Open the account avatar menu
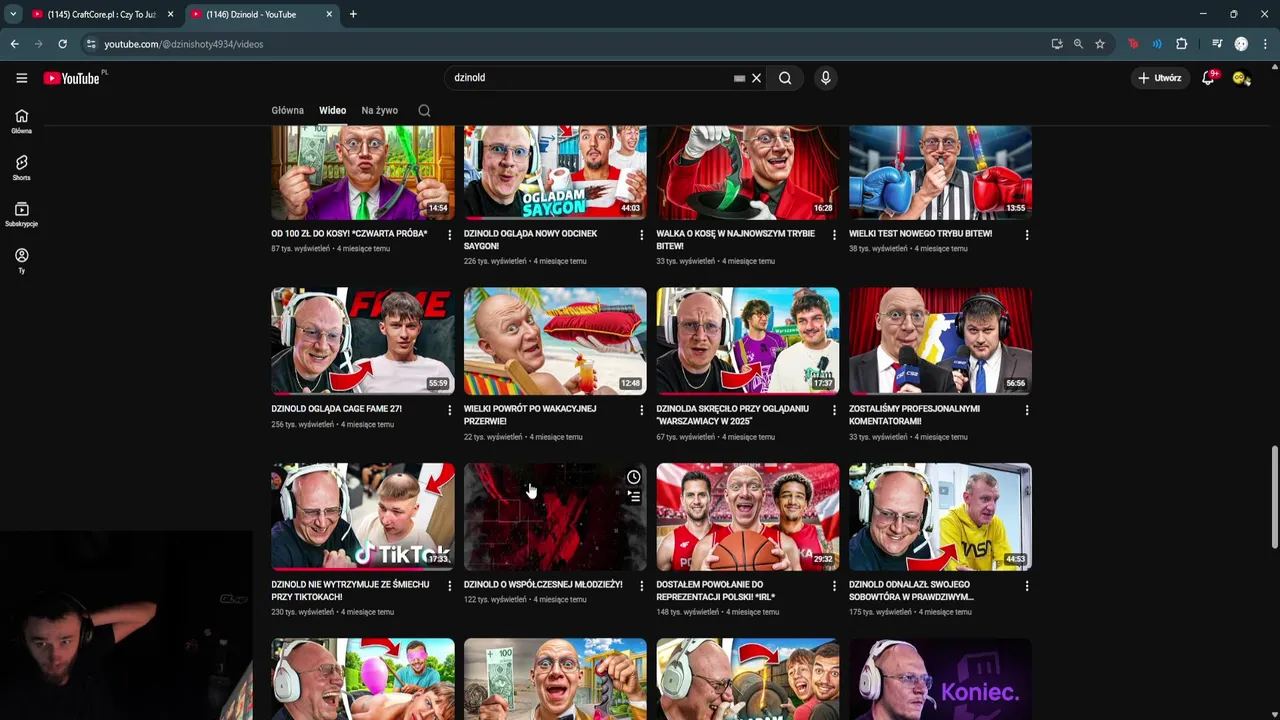 (1241, 78)
